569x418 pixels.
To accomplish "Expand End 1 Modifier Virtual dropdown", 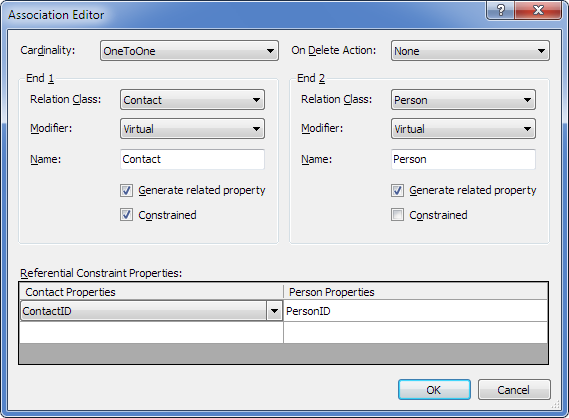I will 192,129.
